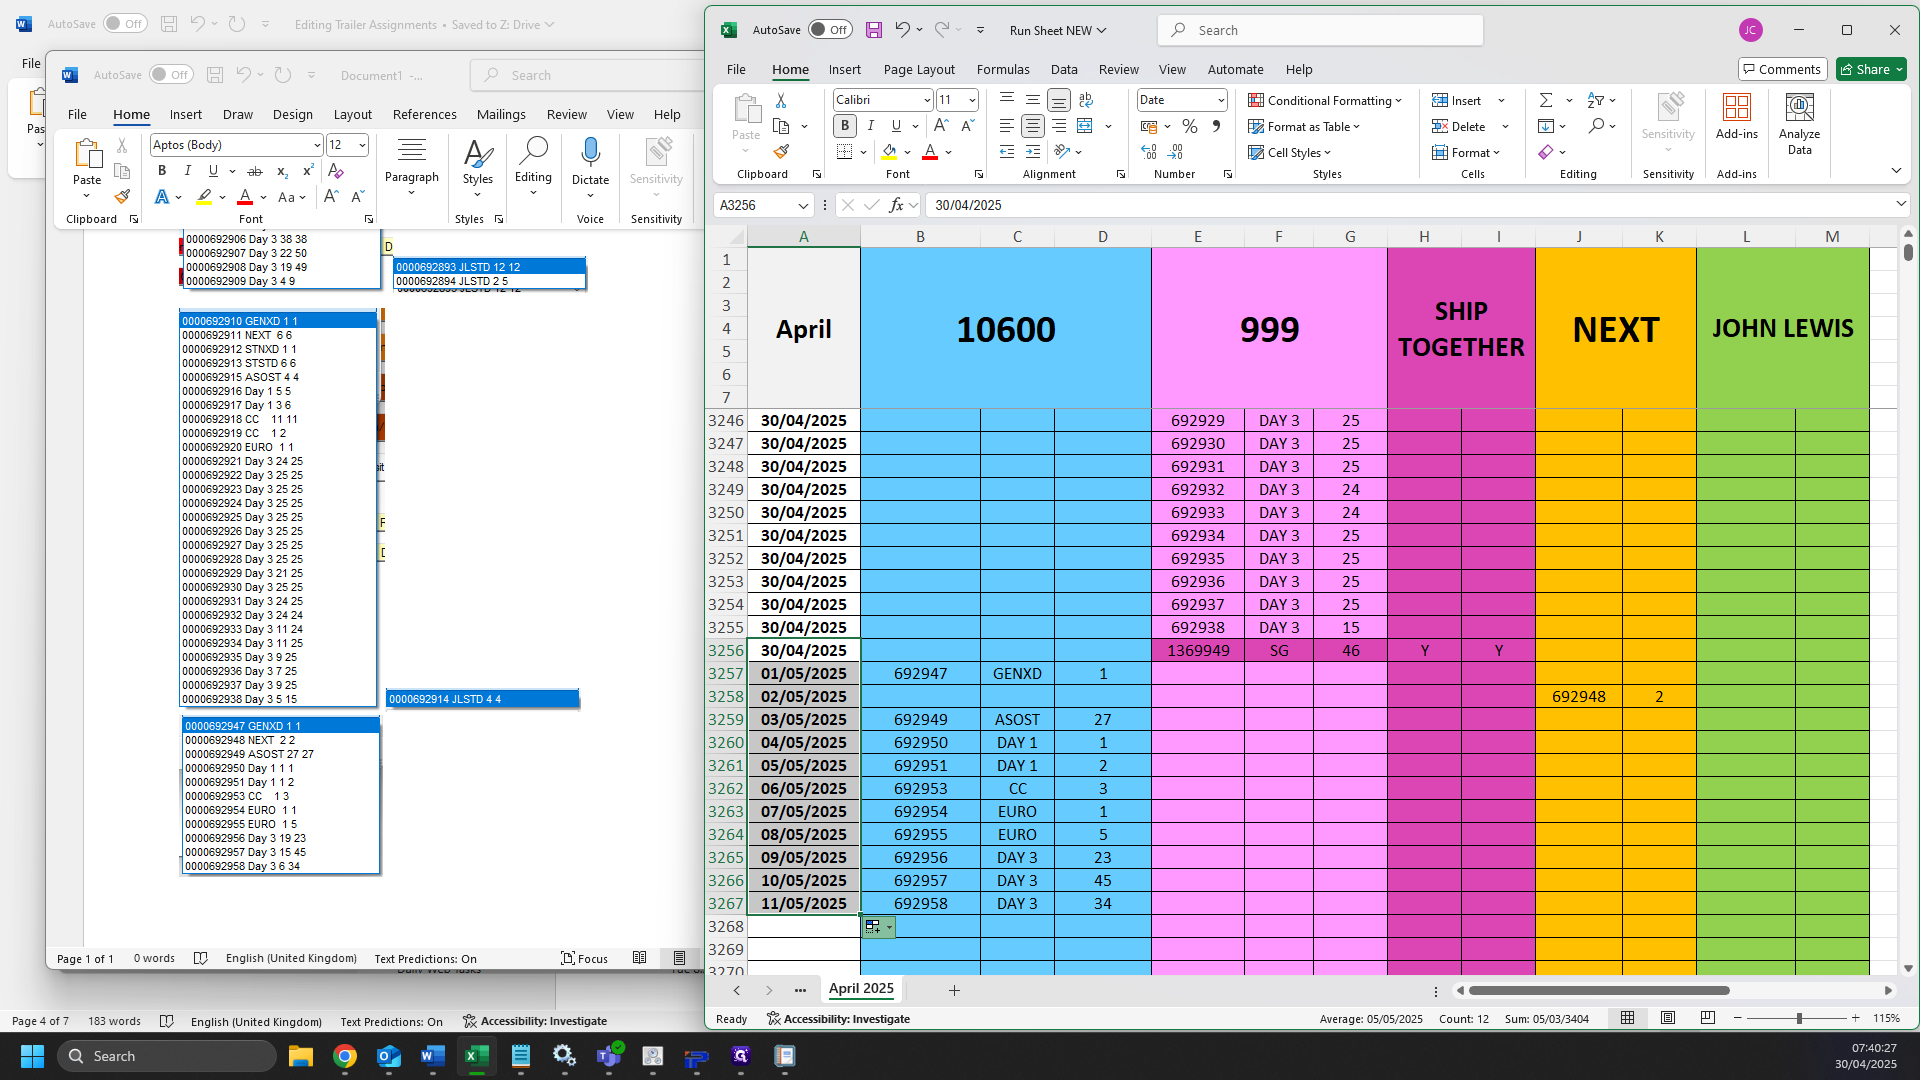This screenshot has width=1920, height=1080.
Task: Open Analyze Data in Excel ribbon
Action: (1799, 124)
